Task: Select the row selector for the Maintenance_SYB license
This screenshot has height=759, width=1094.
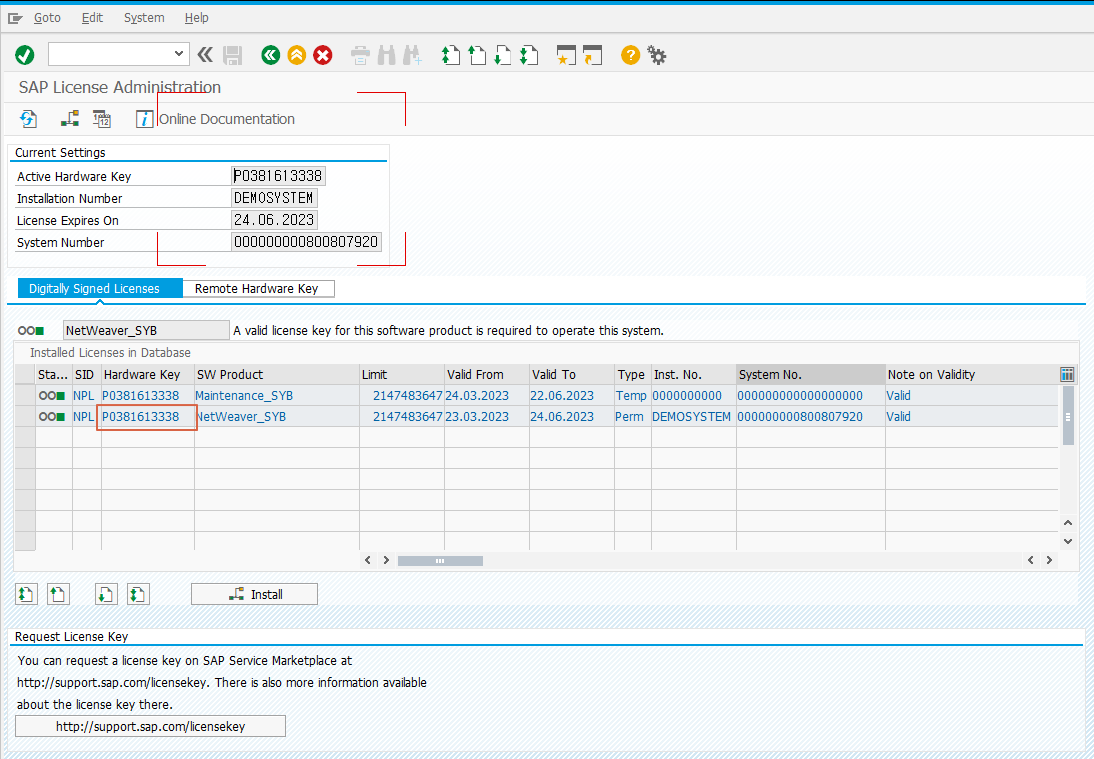Action: click(24, 395)
